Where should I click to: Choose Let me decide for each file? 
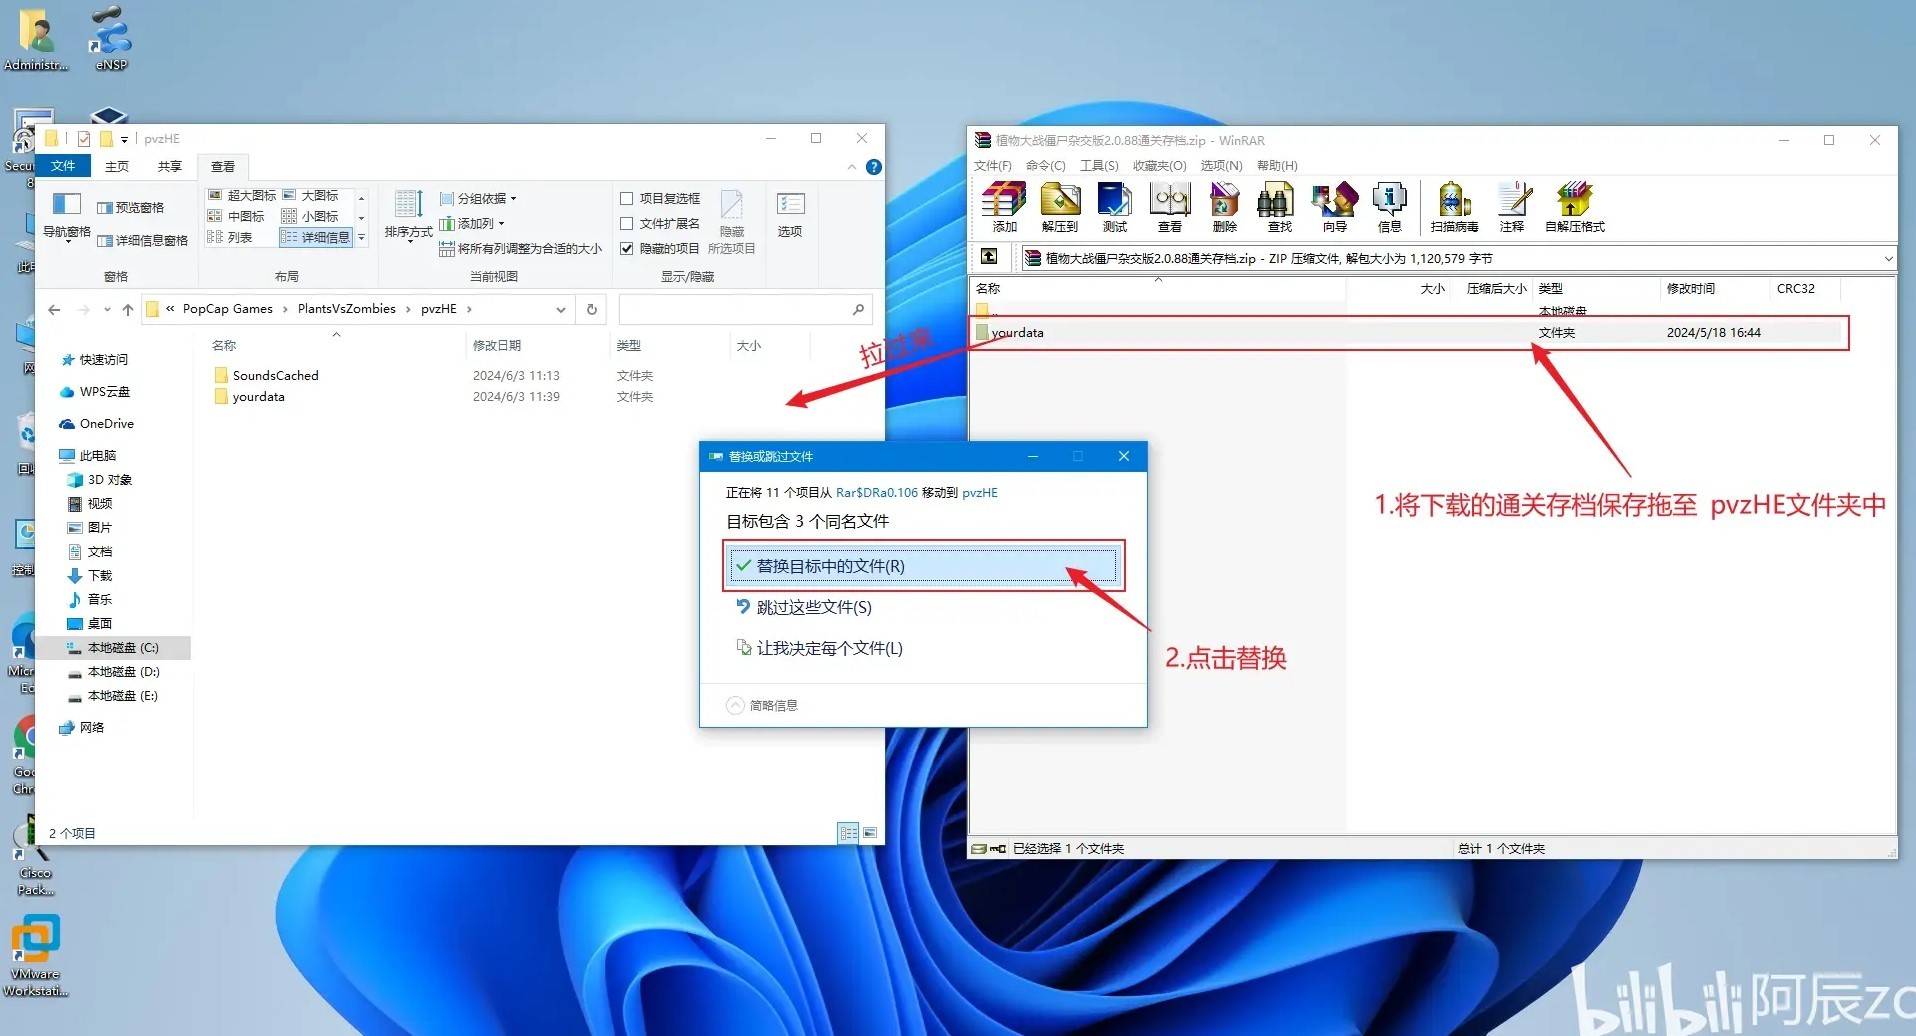point(819,648)
